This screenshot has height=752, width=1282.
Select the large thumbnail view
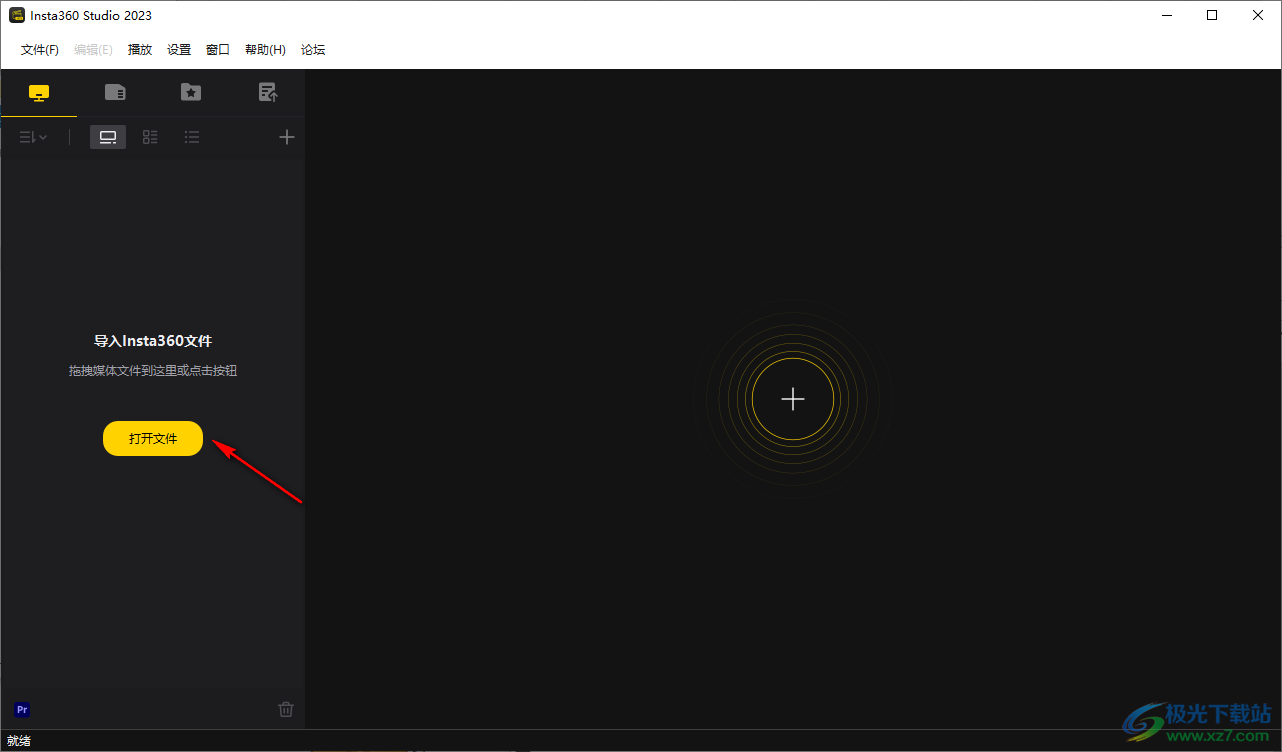point(108,137)
